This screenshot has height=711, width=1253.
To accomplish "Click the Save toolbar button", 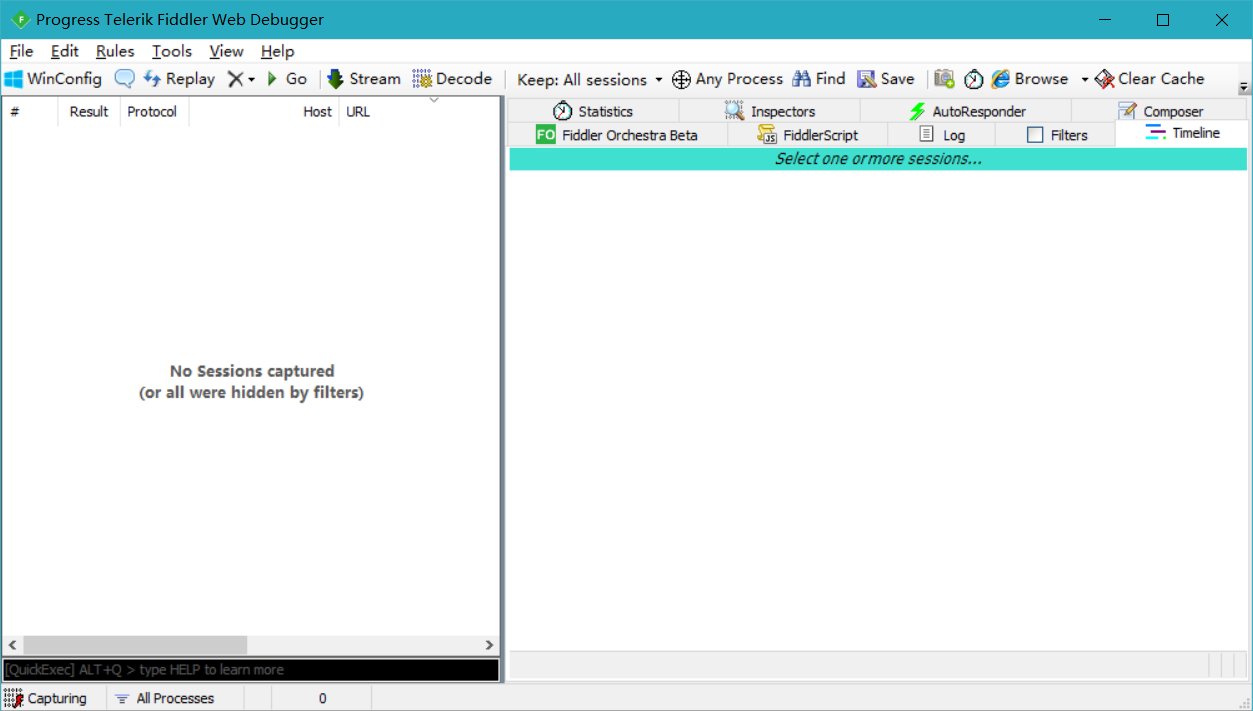I will 886,79.
